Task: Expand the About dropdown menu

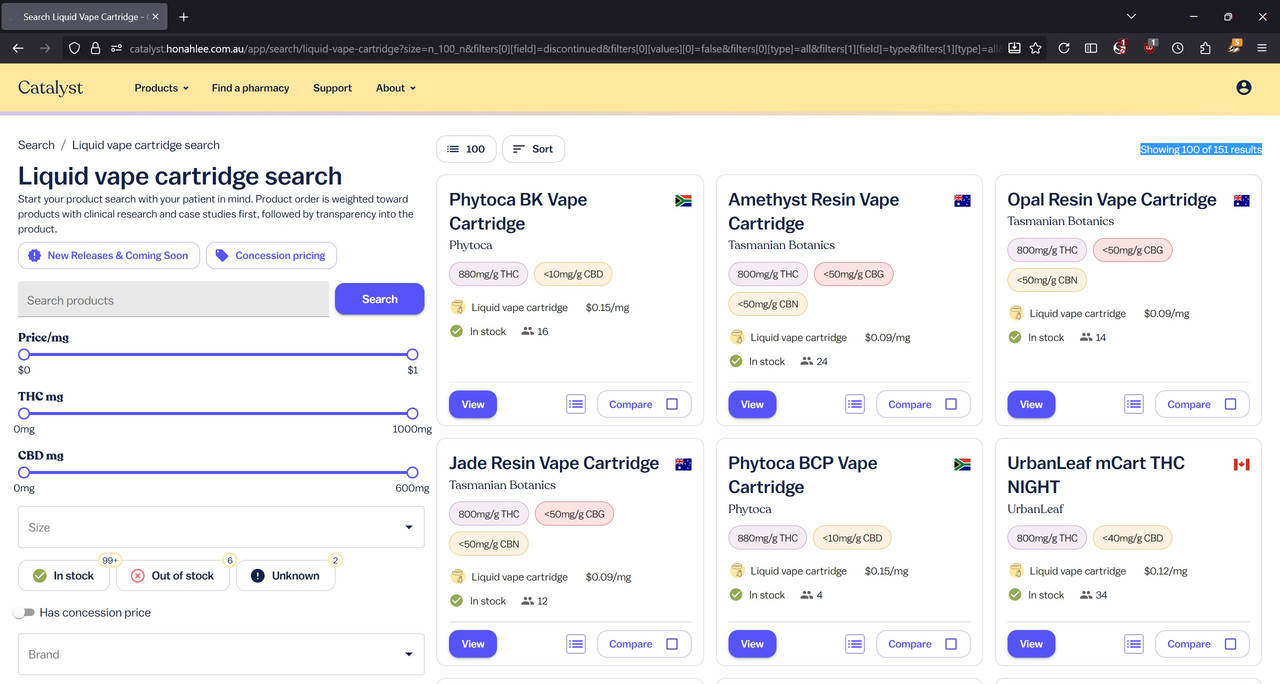Action: (396, 88)
